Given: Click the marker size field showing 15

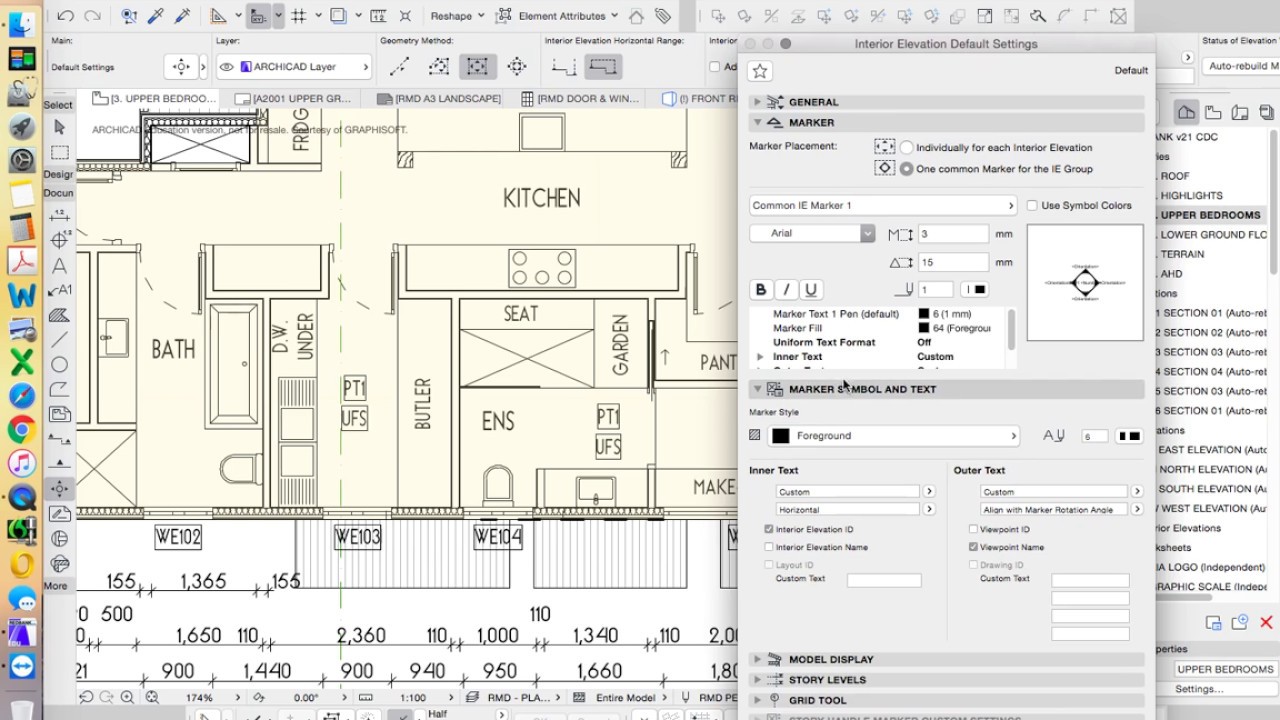Looking at the screenshot, I should [x=953, y=262].
